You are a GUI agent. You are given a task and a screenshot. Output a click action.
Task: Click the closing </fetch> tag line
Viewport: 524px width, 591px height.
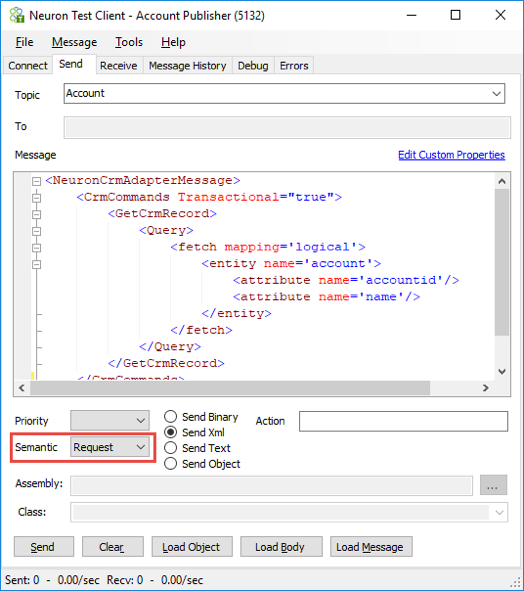tap(201, 330)
